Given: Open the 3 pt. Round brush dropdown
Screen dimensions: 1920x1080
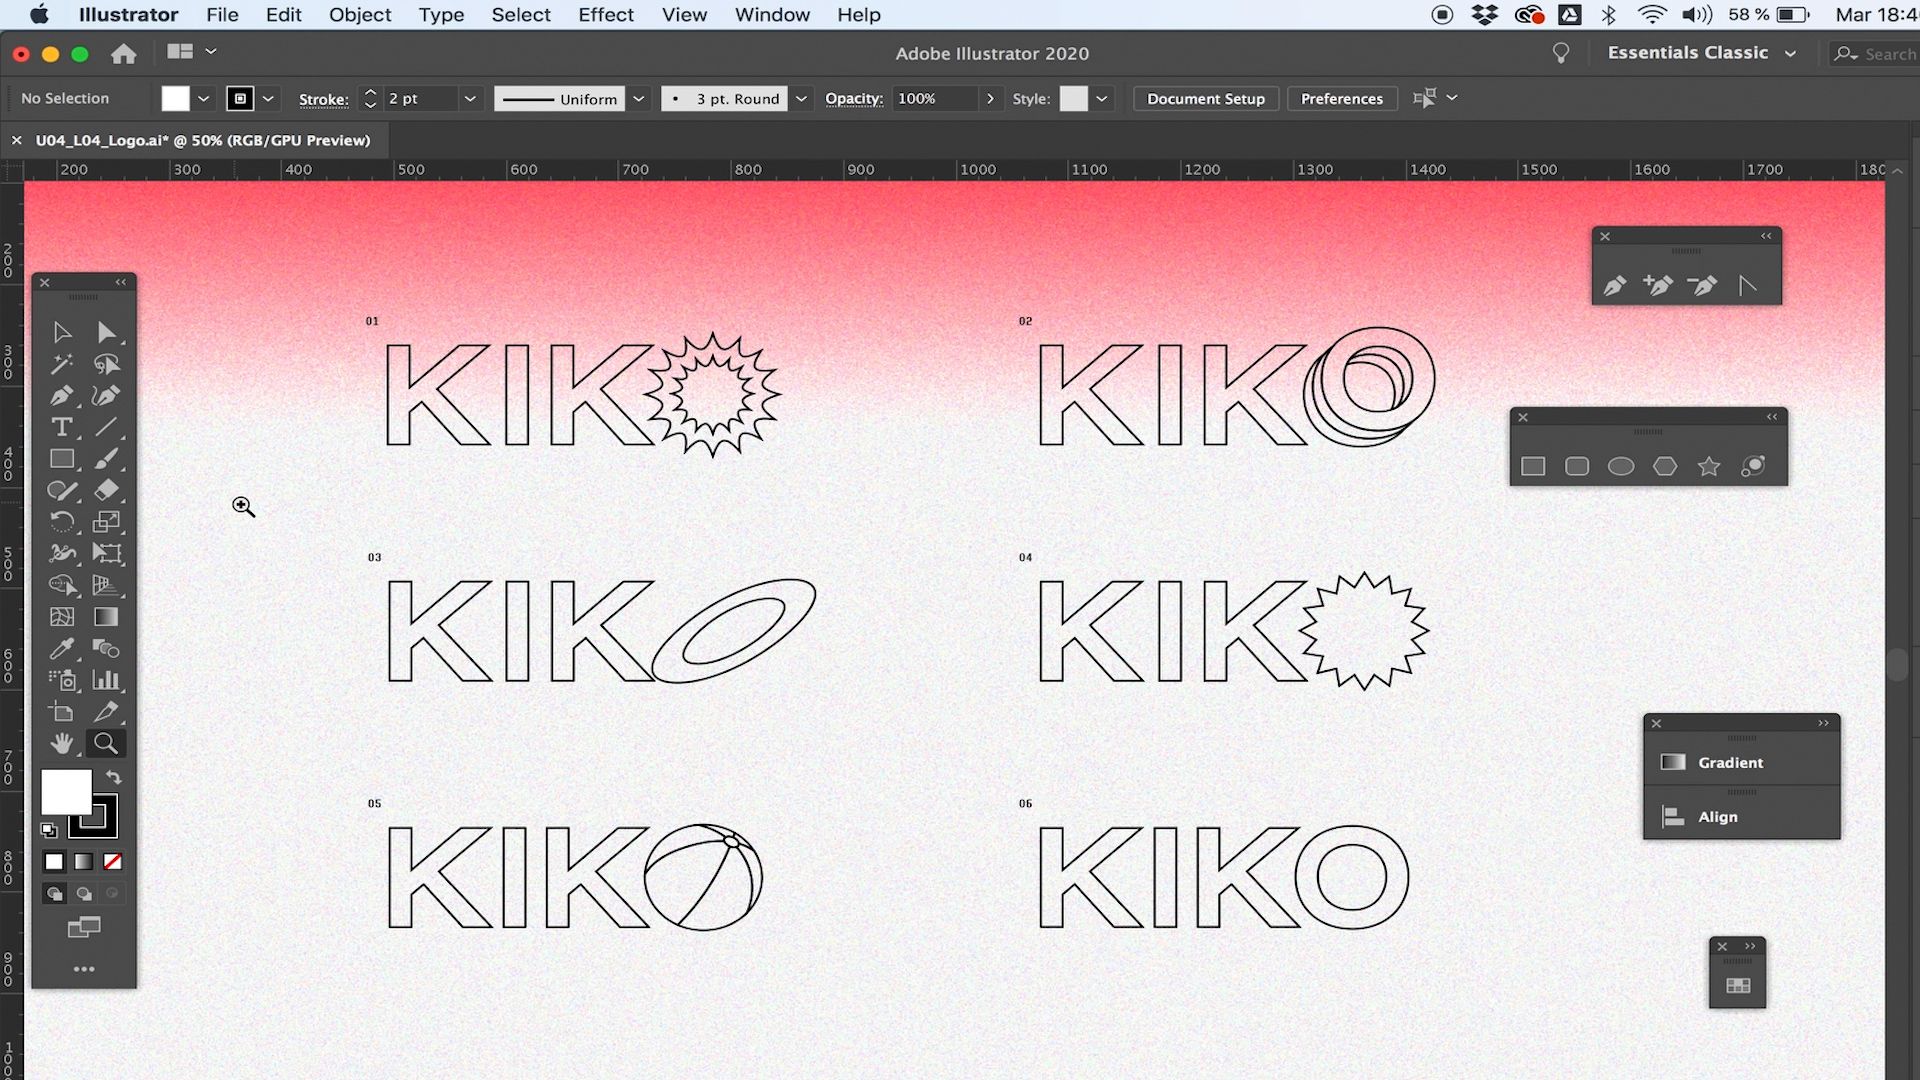Looking at the screenshot, I should [x=801, y=98].
